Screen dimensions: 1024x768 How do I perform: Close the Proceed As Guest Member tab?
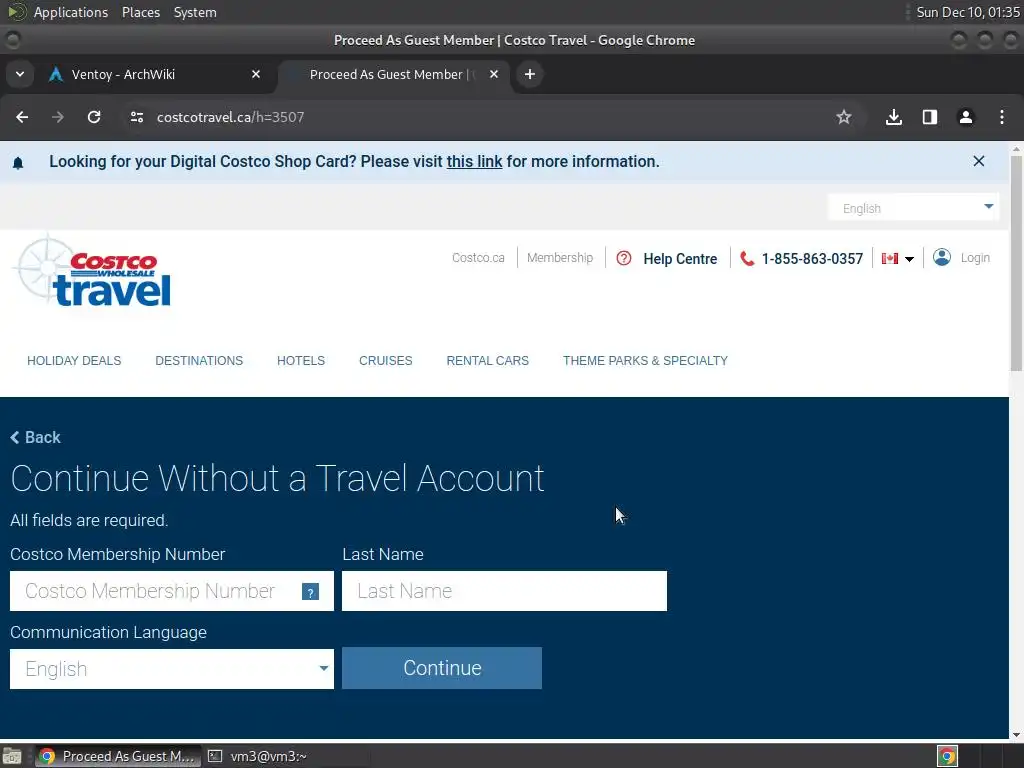click(x=494, y=74)
